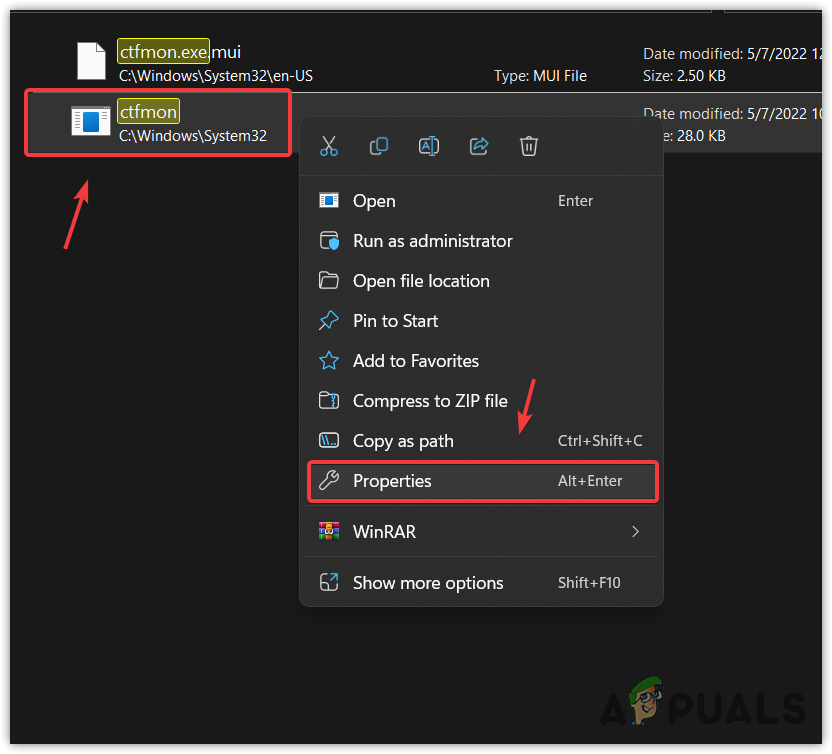The image size is (832, 754).
Task: Copy ctfmon as path
Action: tap(403, 441)
